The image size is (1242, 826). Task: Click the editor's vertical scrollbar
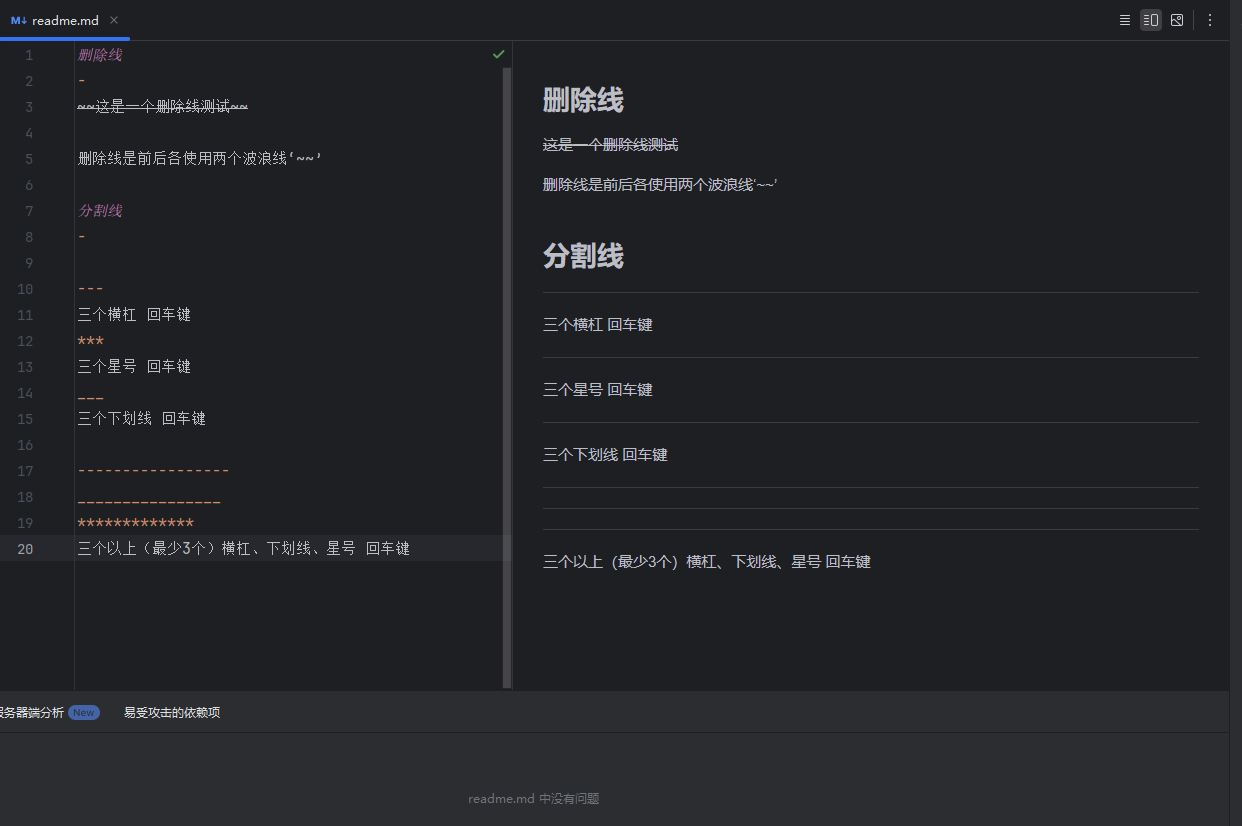pos(507,370)
